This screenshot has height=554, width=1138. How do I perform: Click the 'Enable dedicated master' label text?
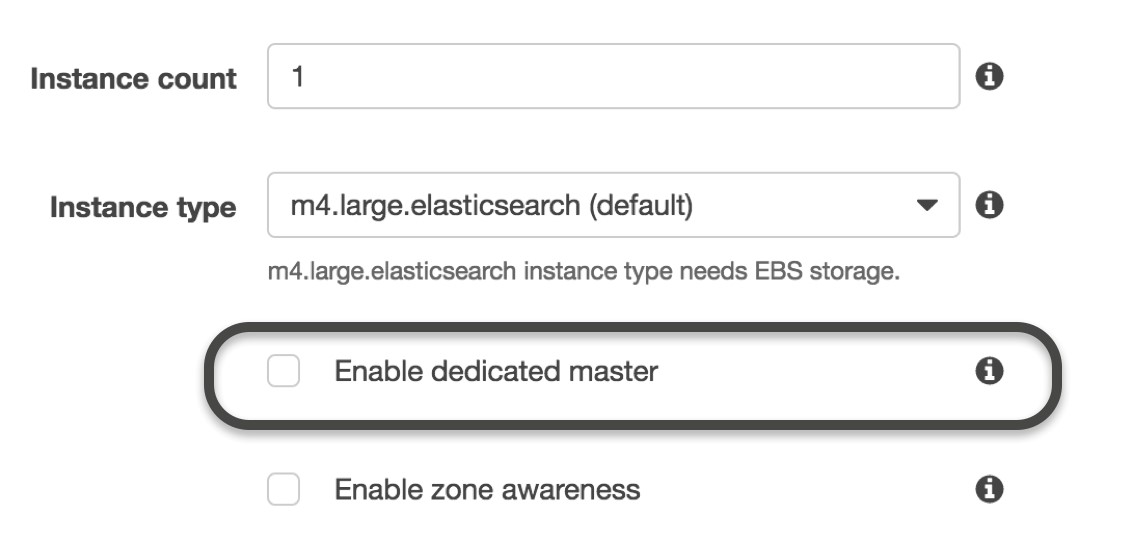tap(496, 371)
